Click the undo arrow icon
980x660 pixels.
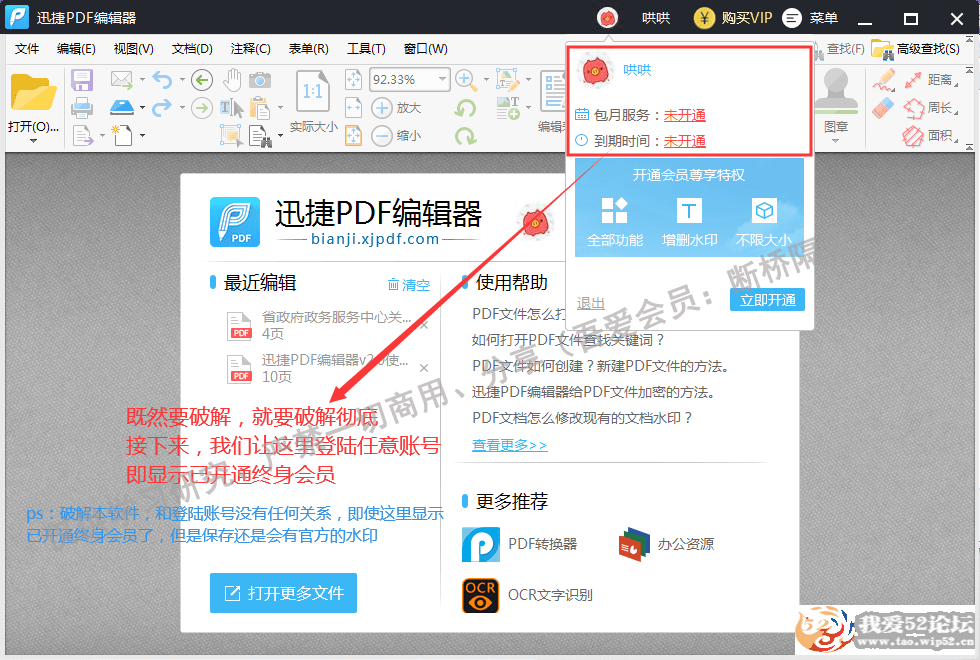162,79
